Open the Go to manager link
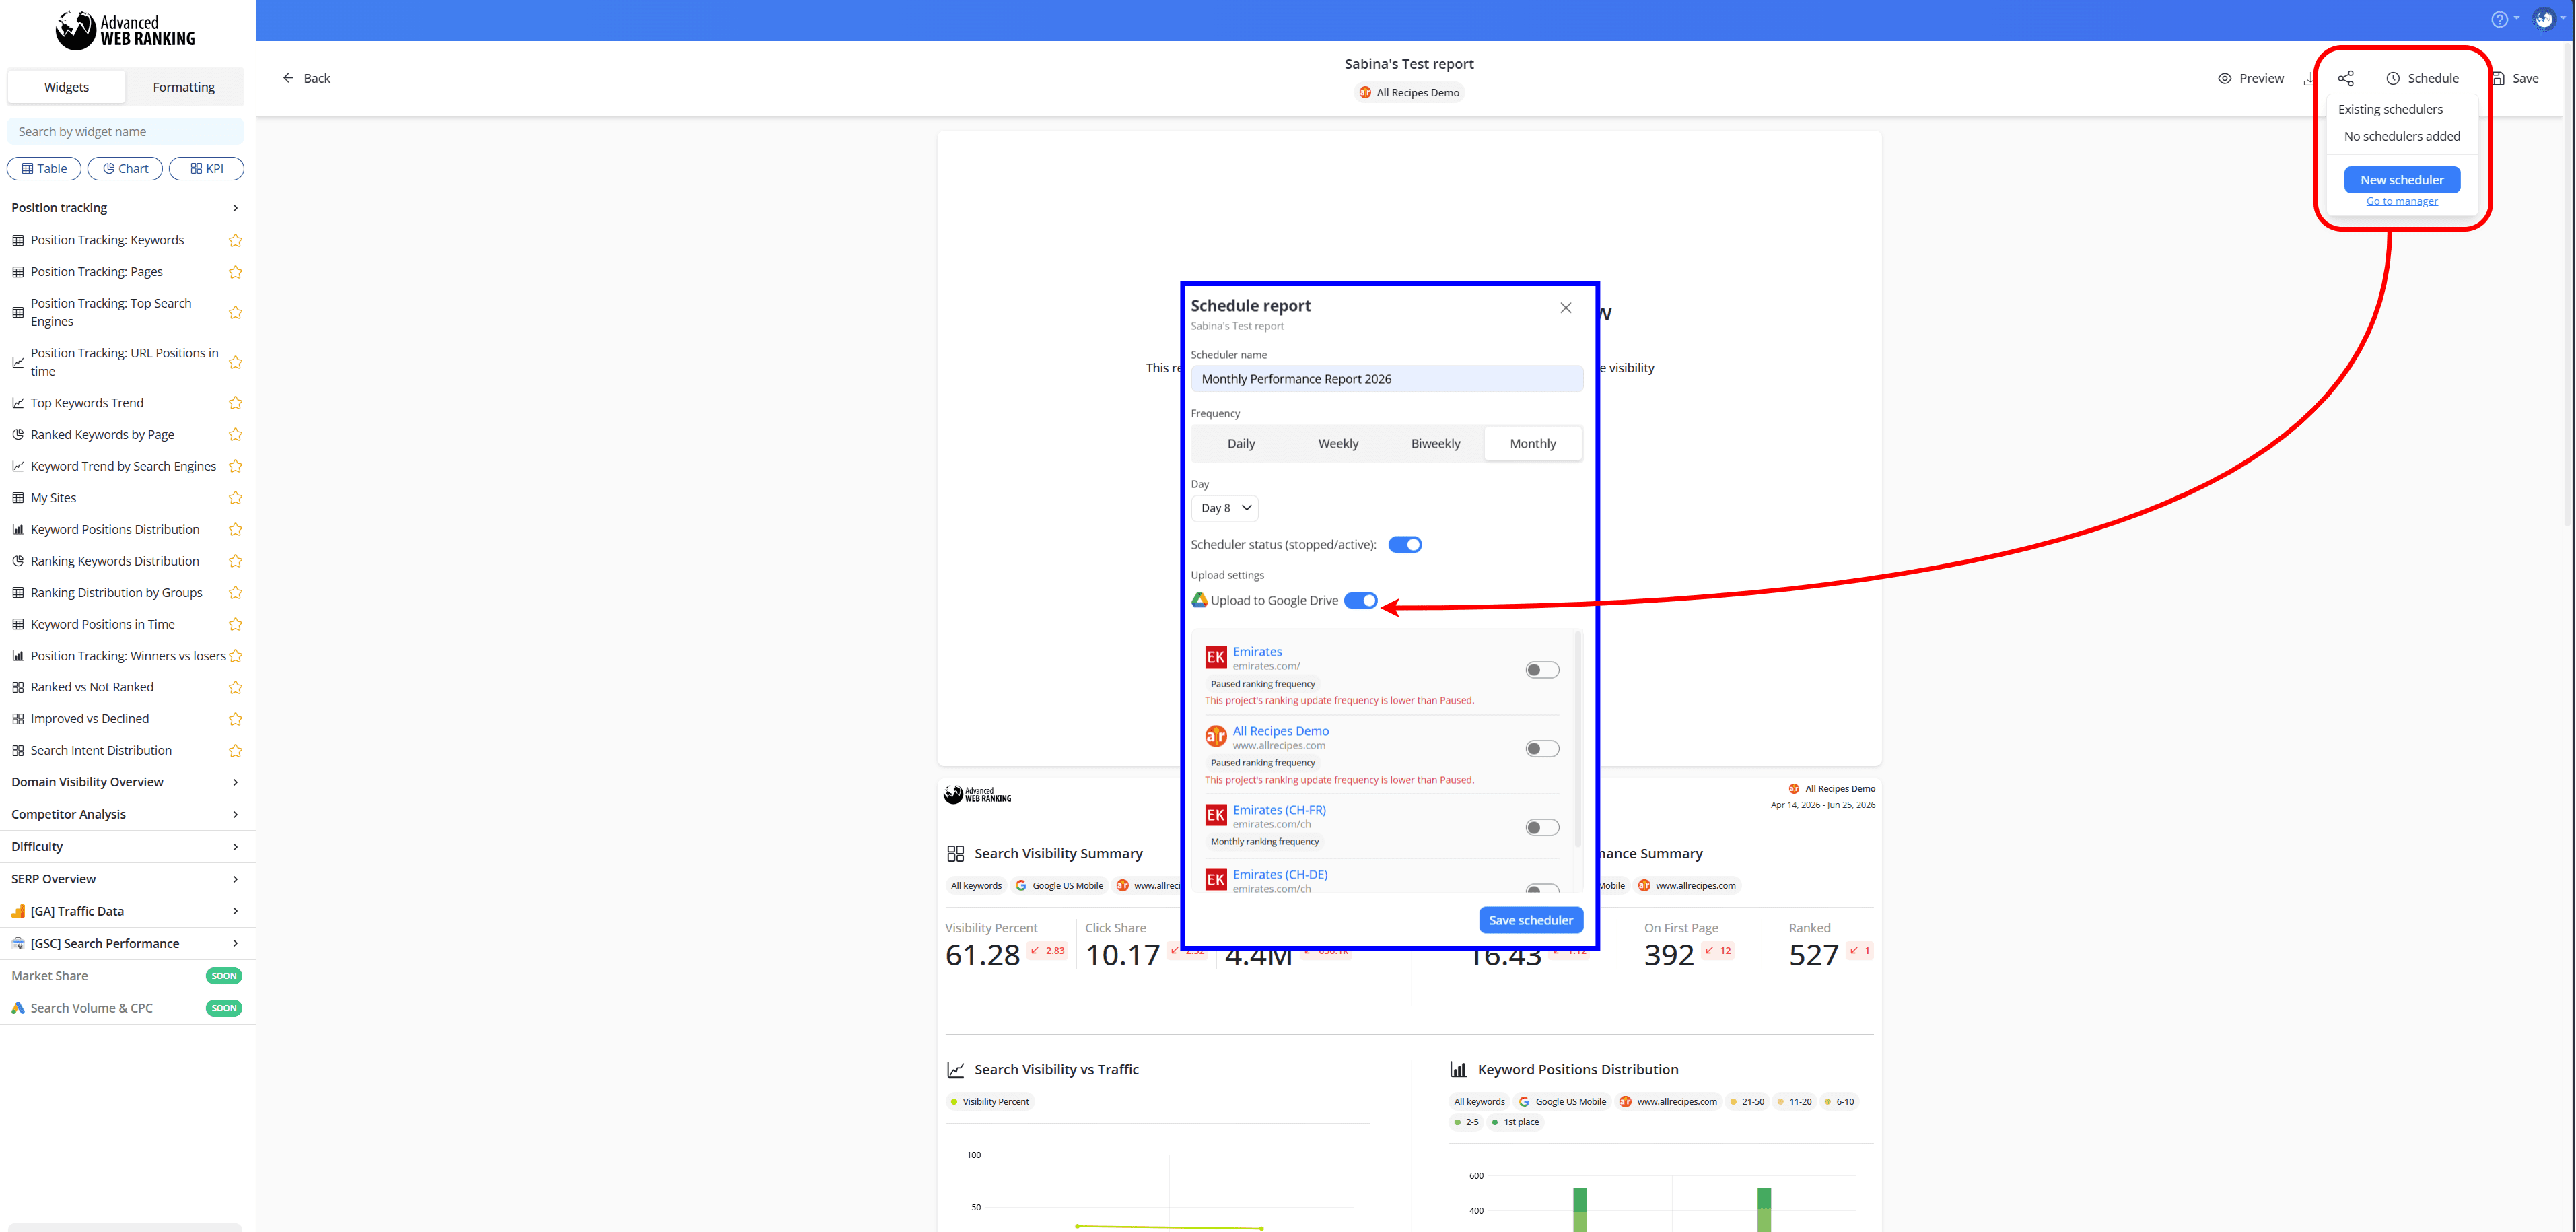This screenshot has width=2576, height=1232. [2402, 202]
